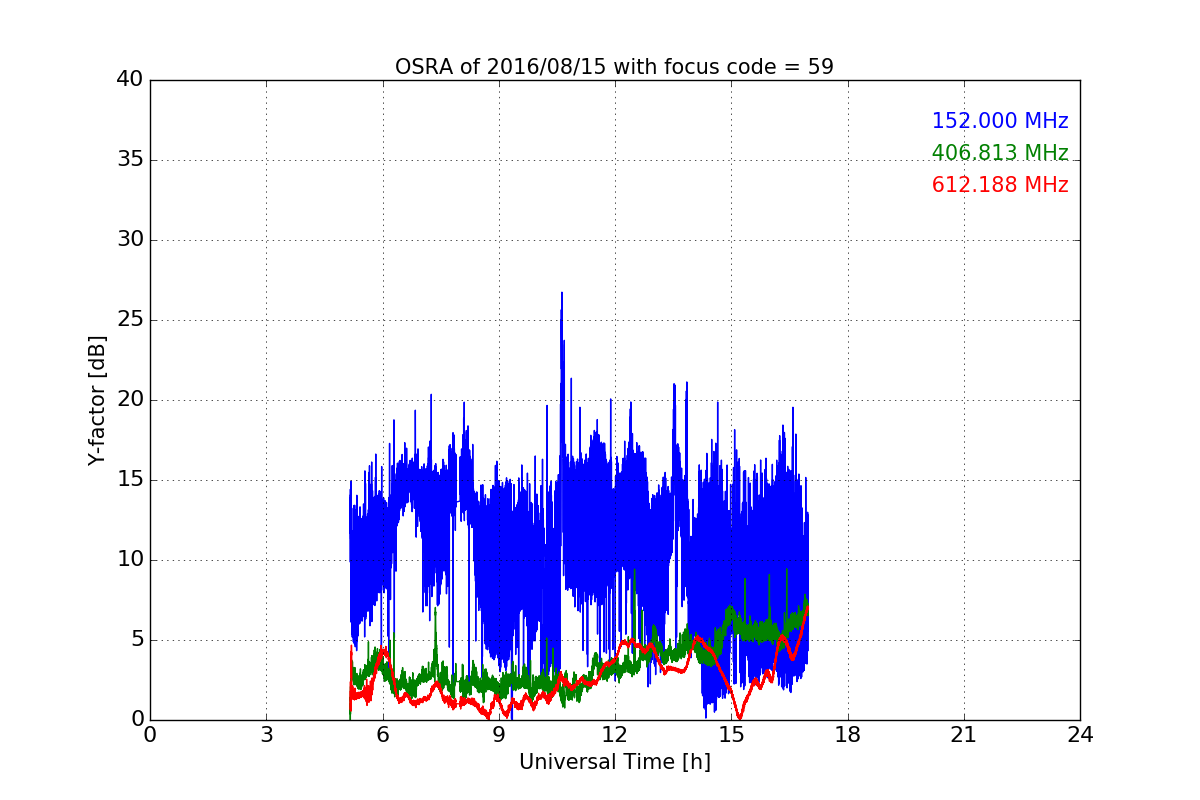This screenshot has width=1200, height=800.
Task: Select the 152.000 MHz legend label
Action: 1000,121
